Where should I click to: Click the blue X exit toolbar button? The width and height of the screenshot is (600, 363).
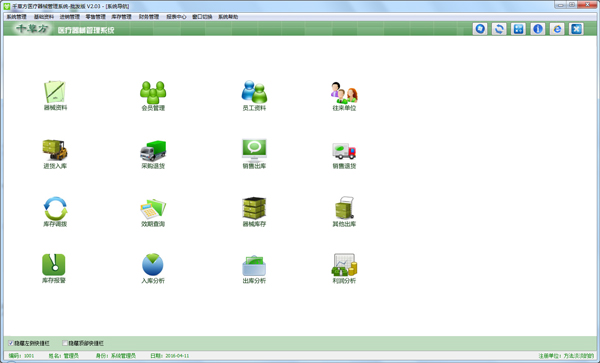coord(576,29)
